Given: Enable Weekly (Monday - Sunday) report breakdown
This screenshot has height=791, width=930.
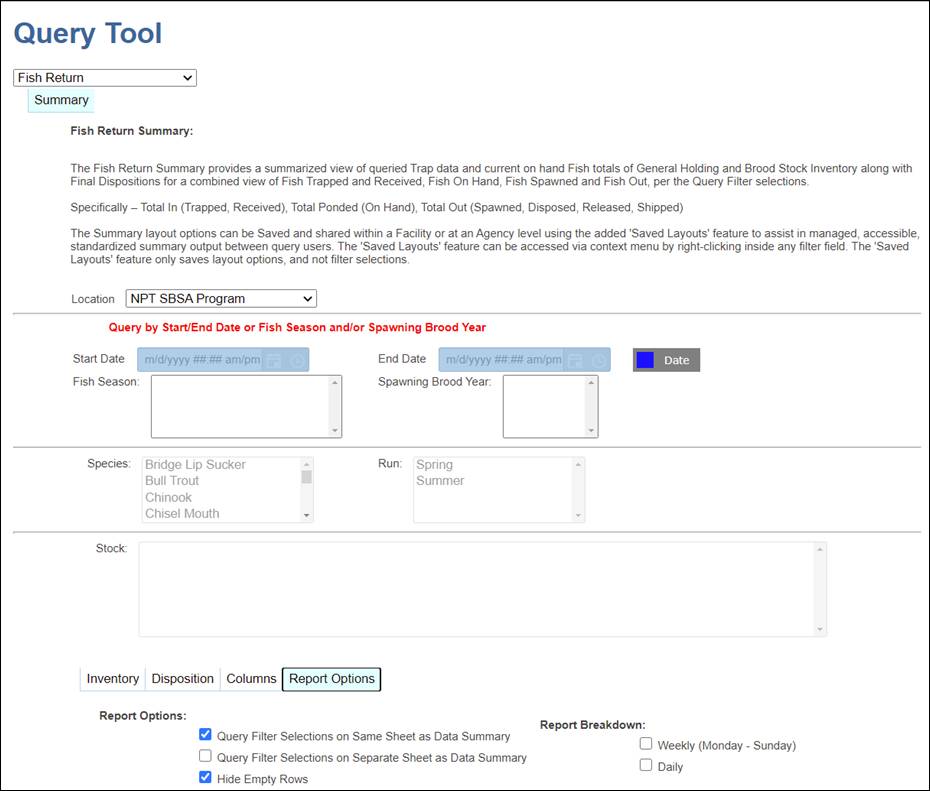Looking at the screenshot, I should (646, 744).
